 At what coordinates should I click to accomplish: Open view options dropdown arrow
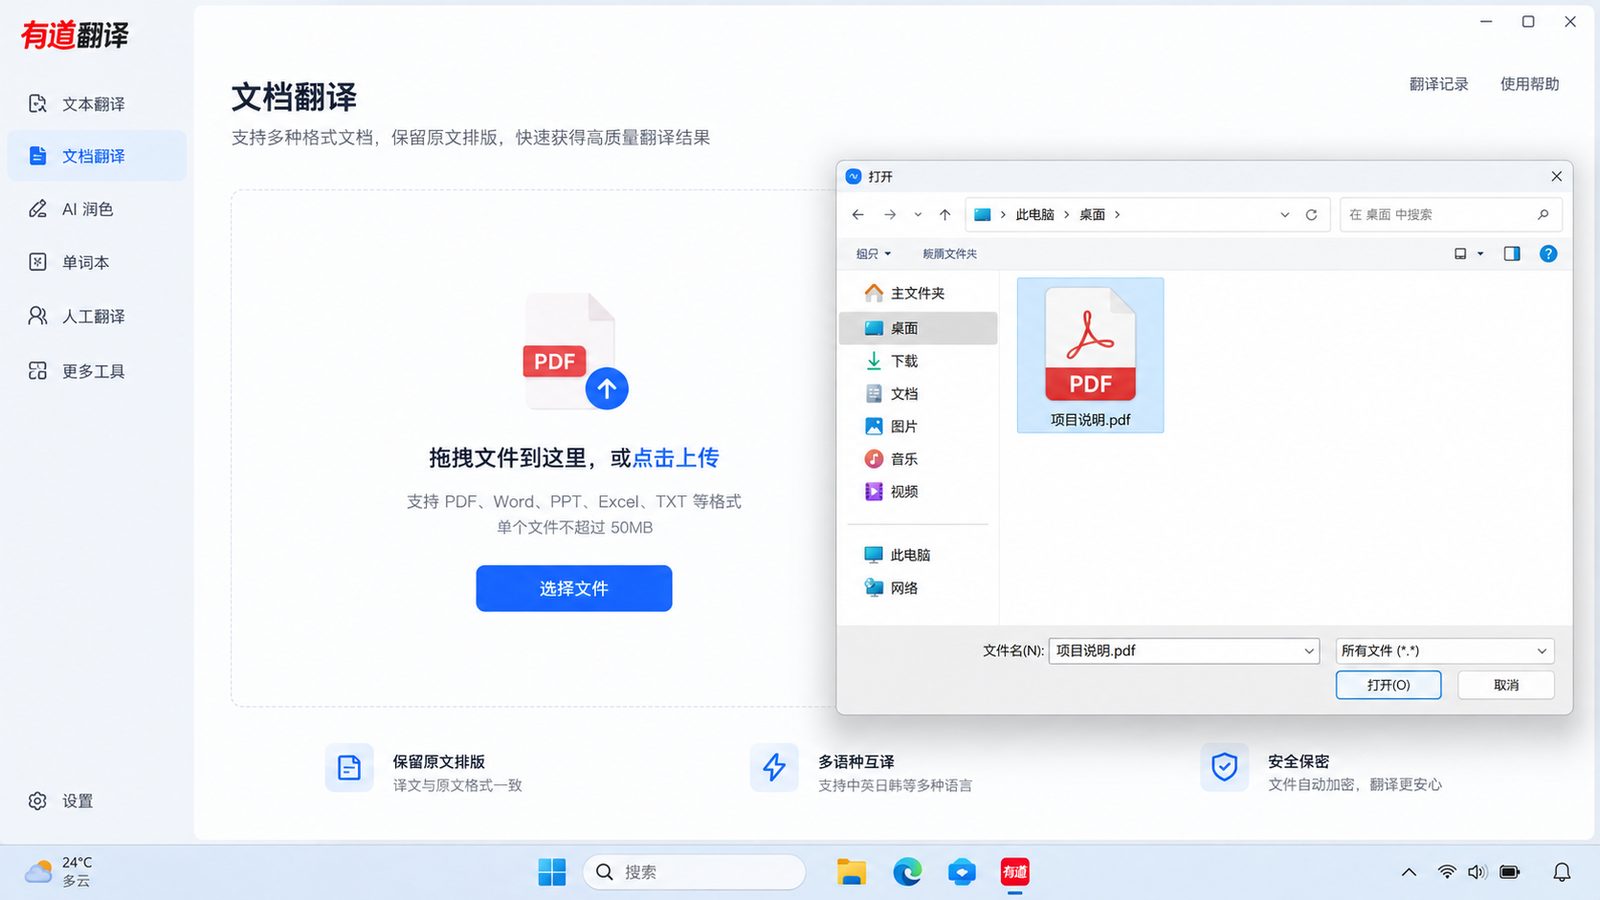click(x=1481, y=254)
